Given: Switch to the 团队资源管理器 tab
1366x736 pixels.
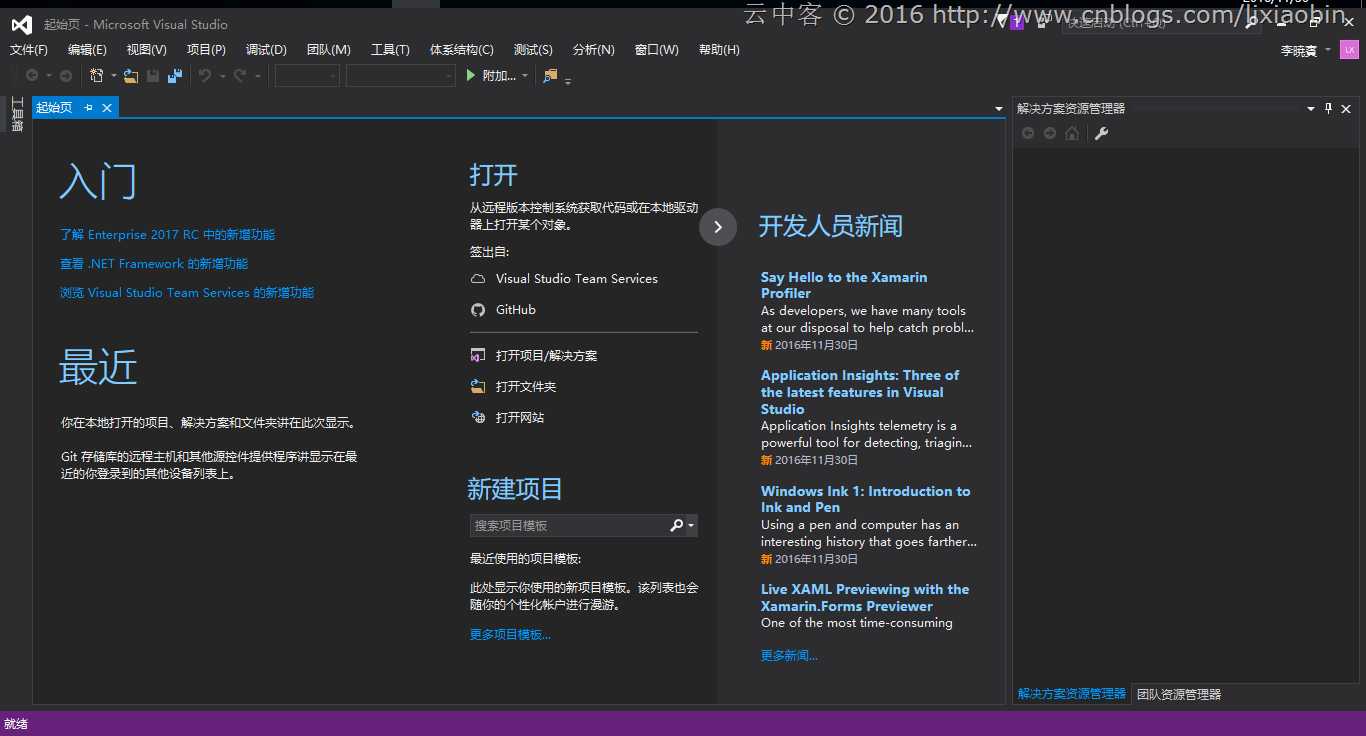Looking at the screenshot, I should tap(1179, 694).
